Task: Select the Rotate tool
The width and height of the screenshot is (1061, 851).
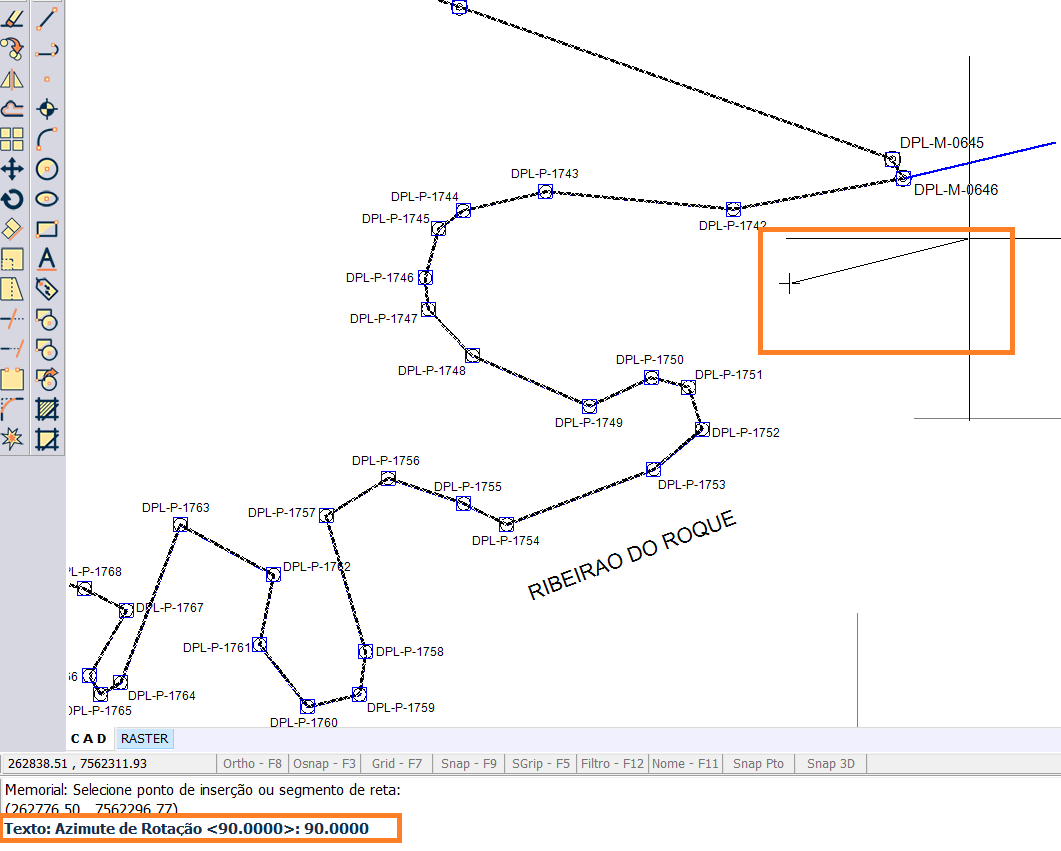Action: pos(12,199)
